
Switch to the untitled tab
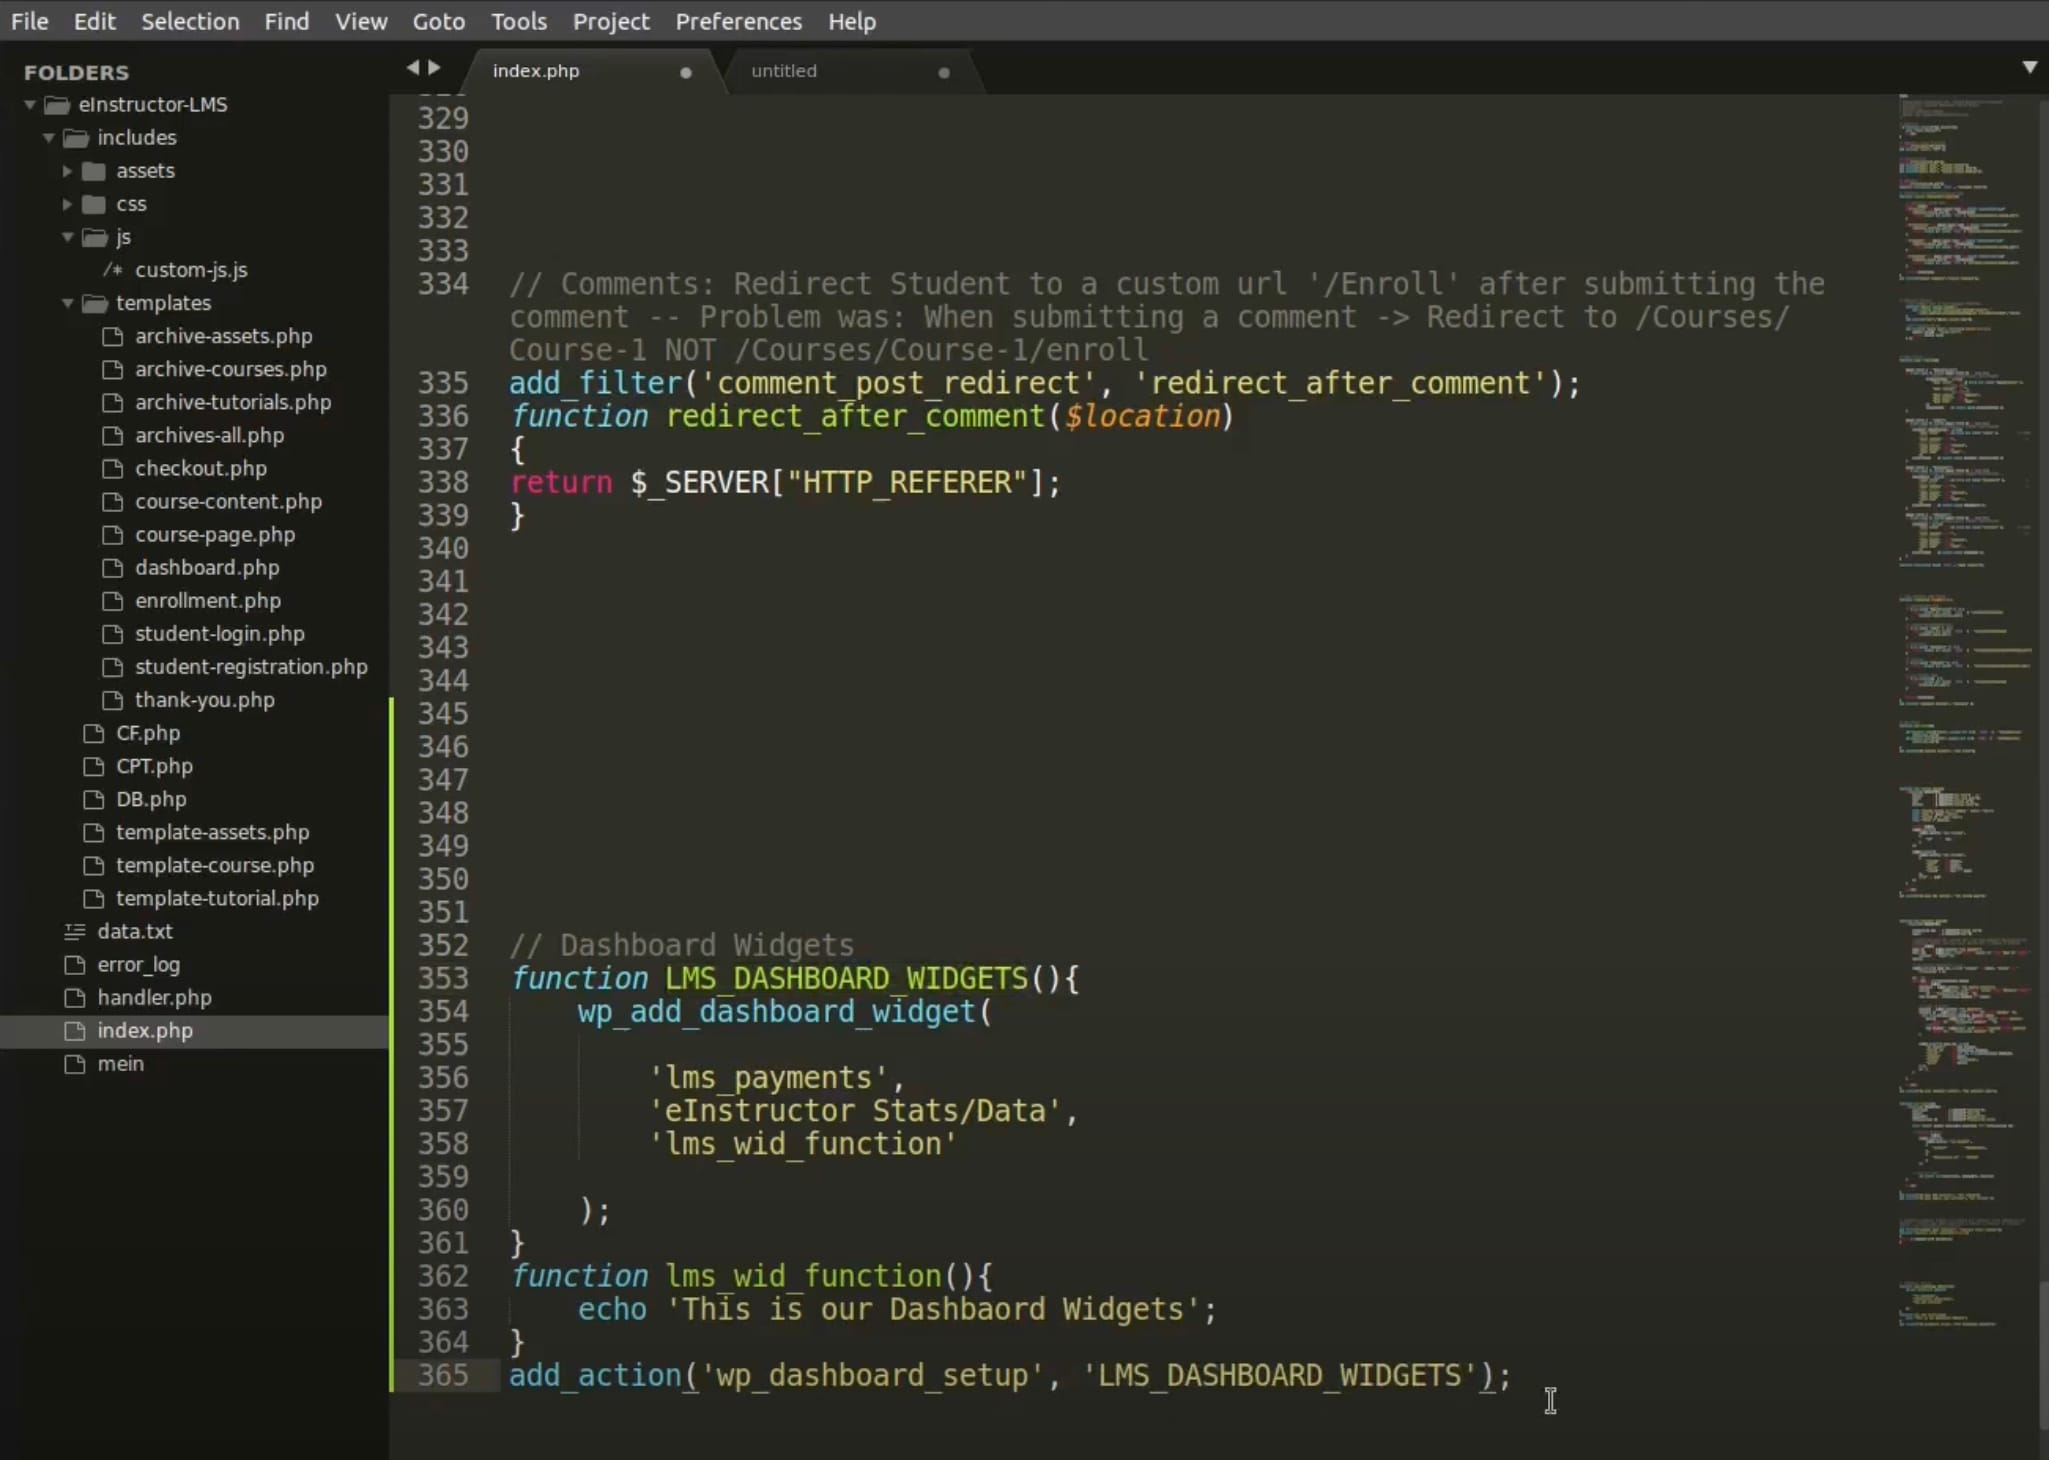pyautogui.click(x=784, y=71)
